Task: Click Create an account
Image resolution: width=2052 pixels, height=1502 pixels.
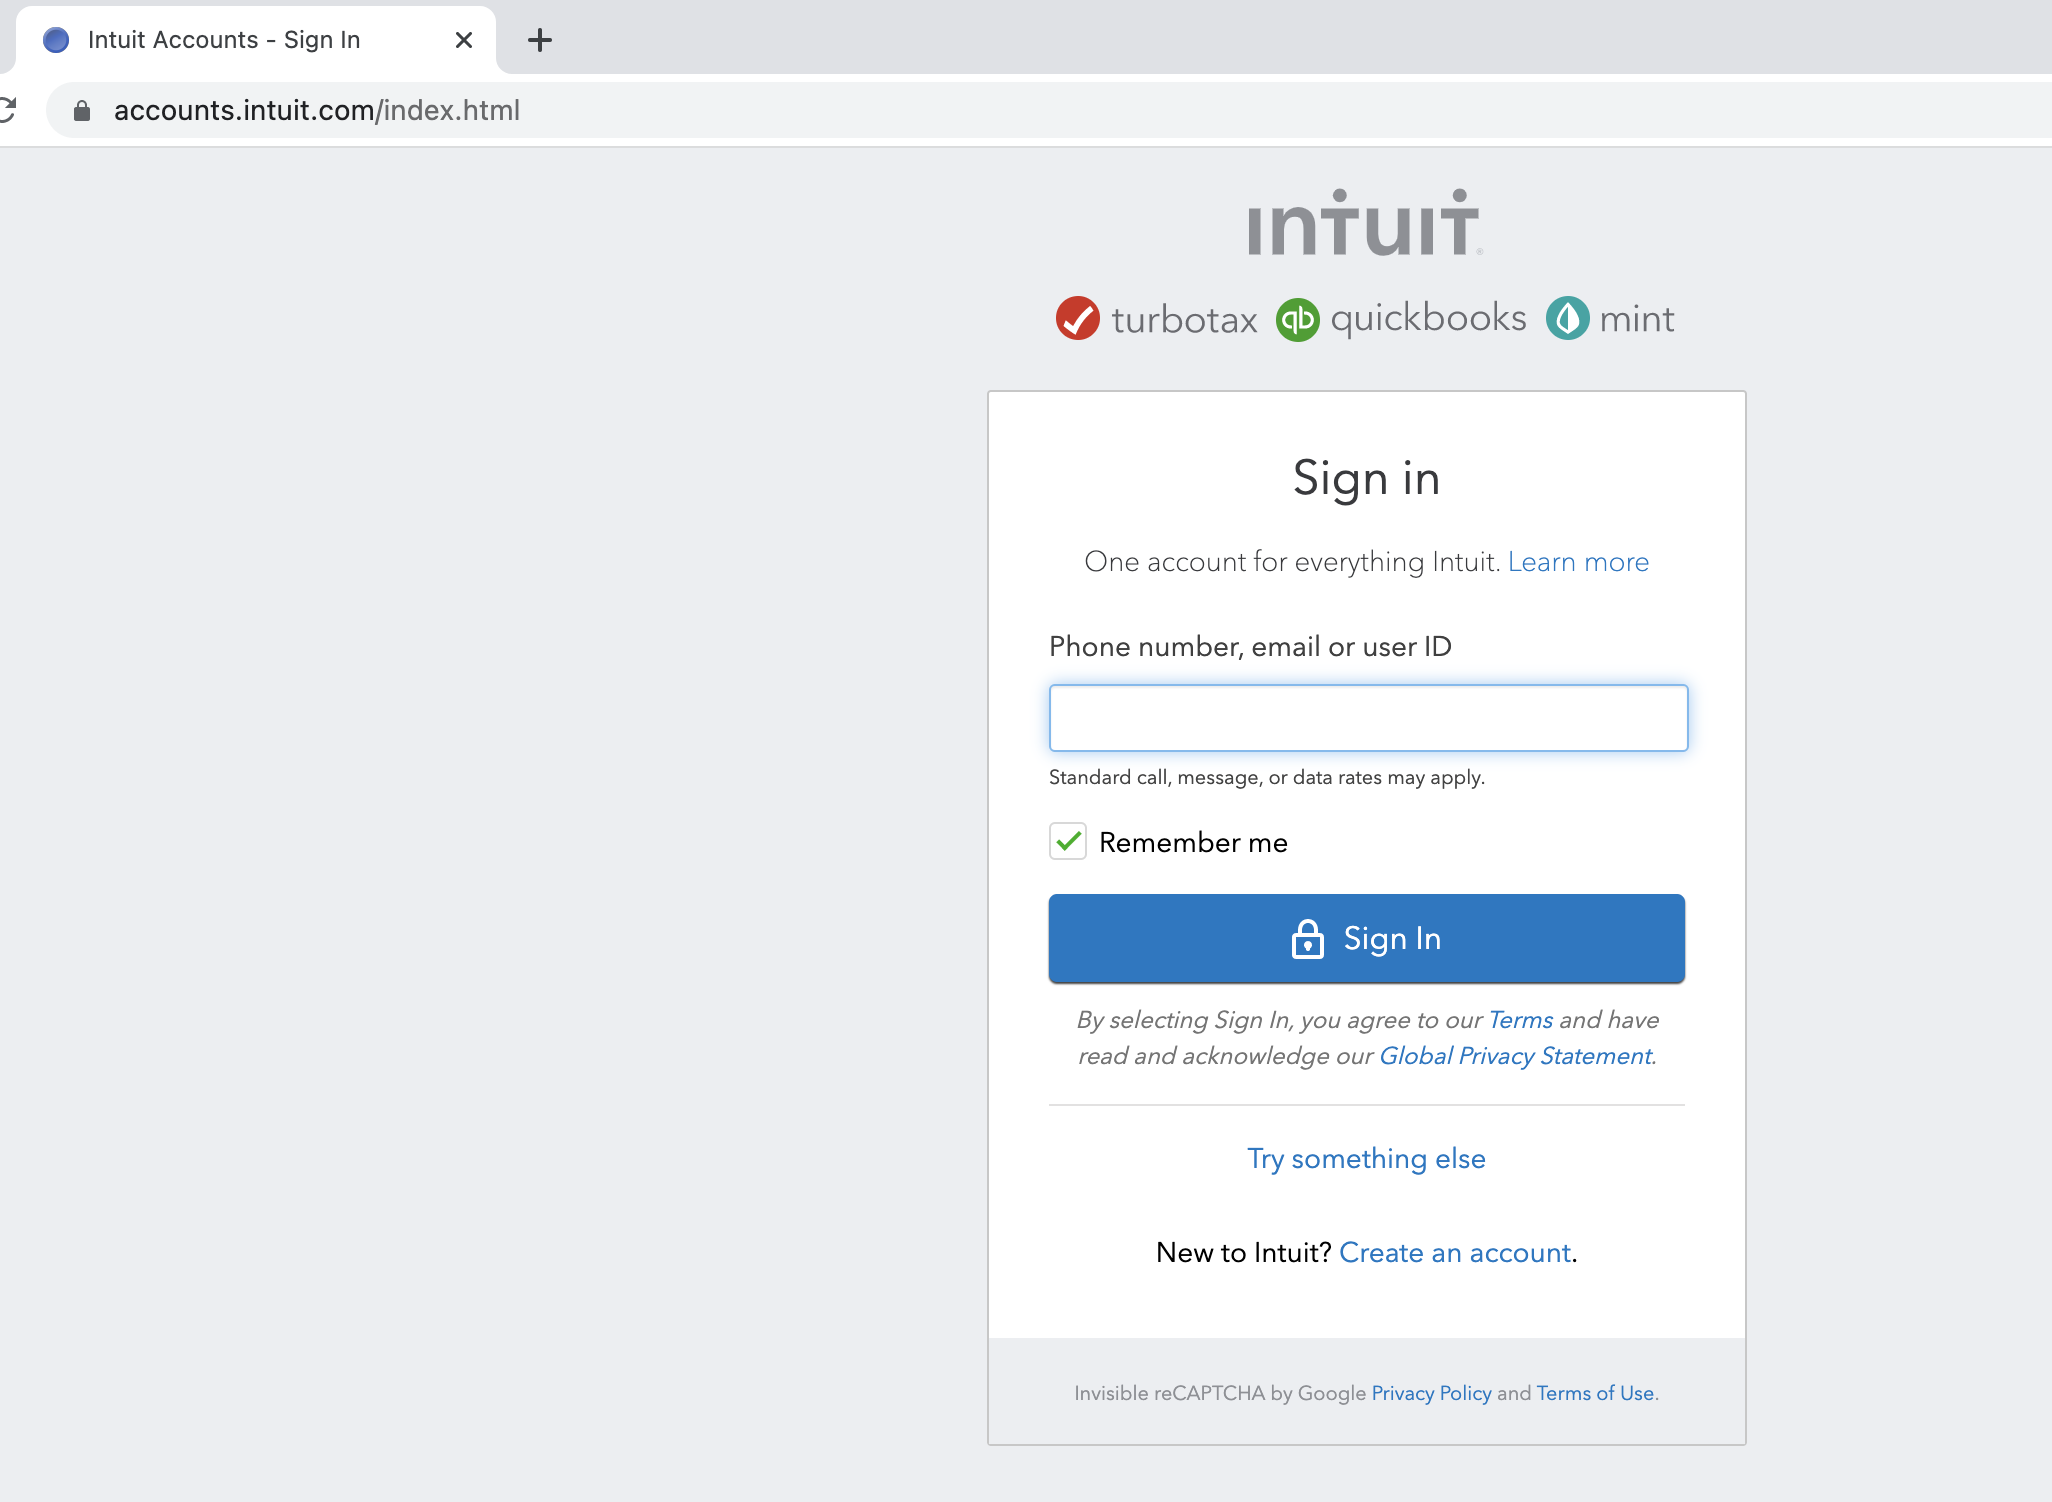Action: pyautogui.click(x=1455, y=1252)
